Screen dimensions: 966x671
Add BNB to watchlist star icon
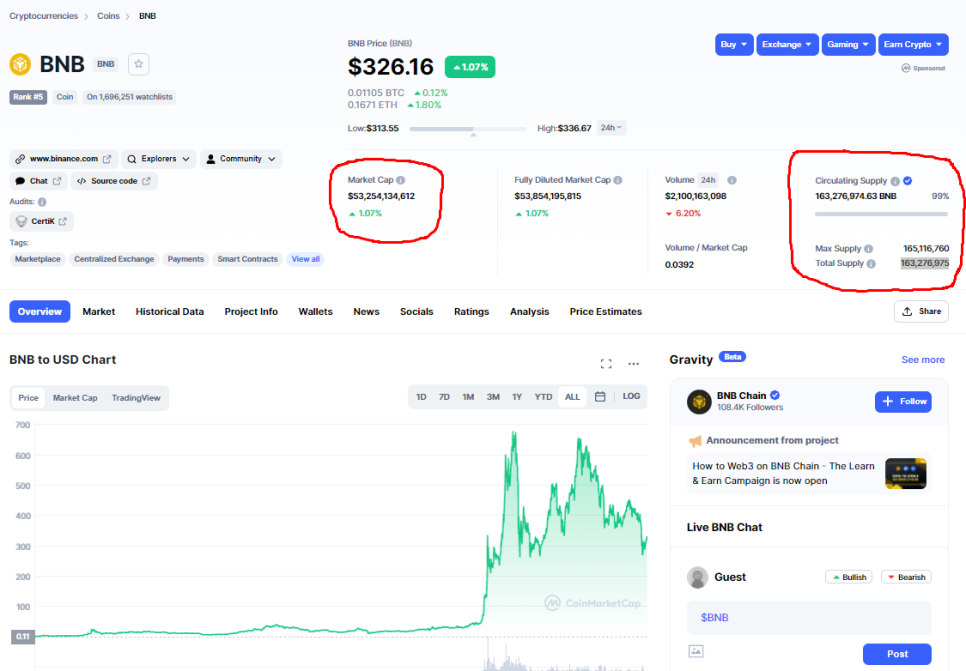click(139, 64)
